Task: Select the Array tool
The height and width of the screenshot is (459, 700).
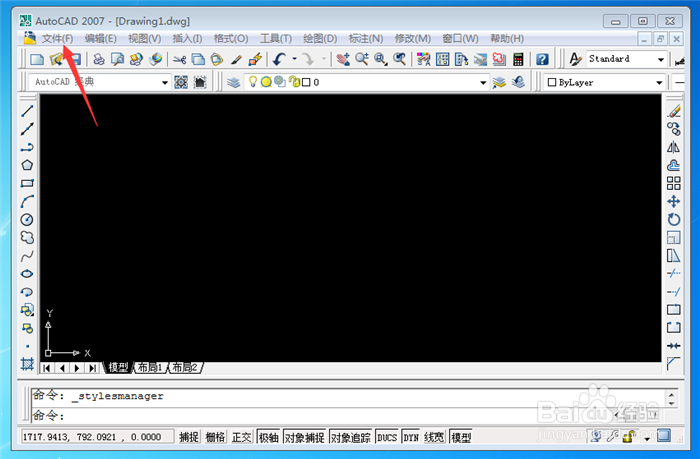Action: 674,184
